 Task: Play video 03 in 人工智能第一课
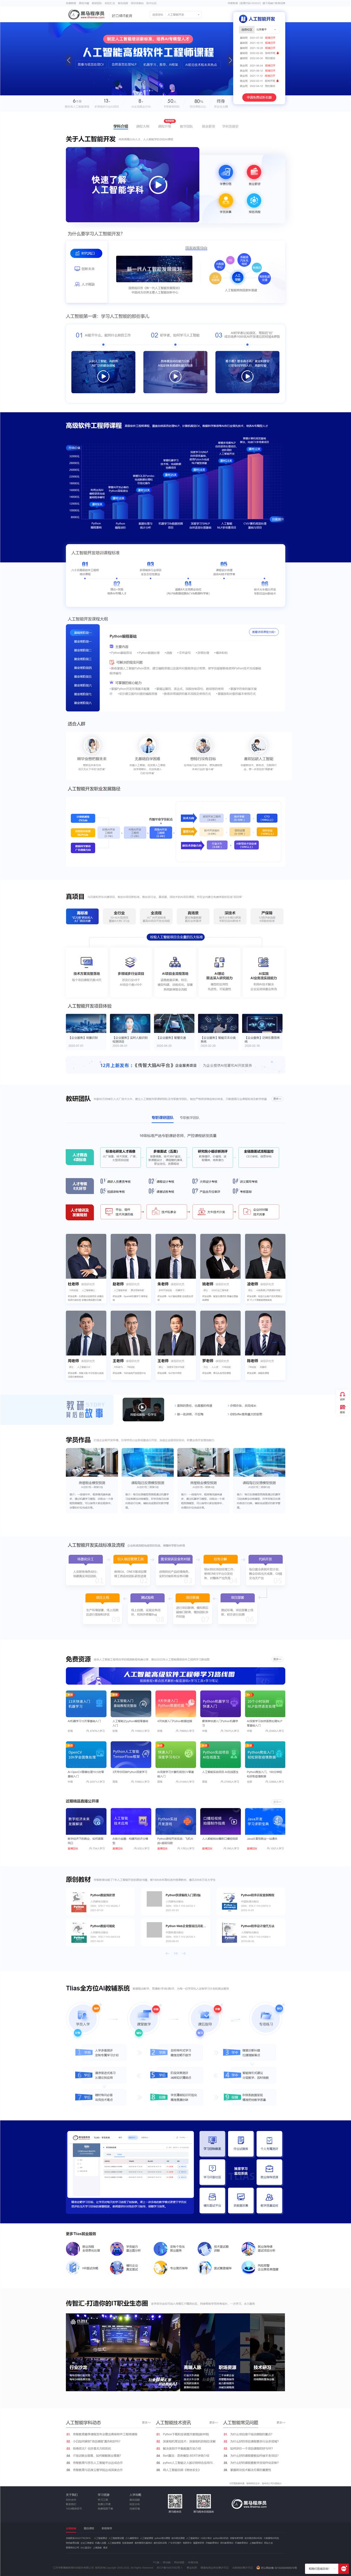pyautogui.click(x=247, y=376)
